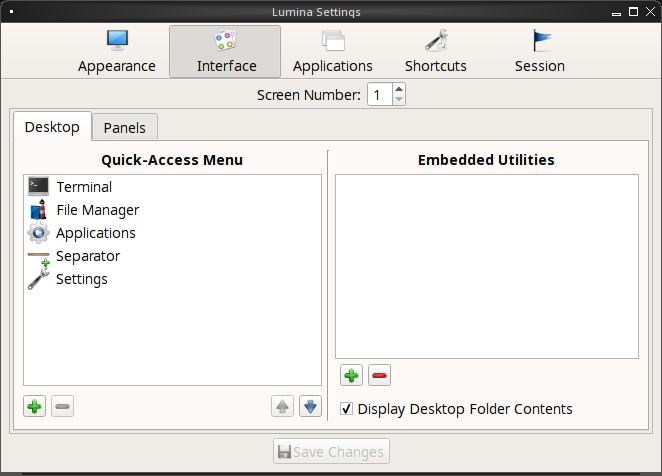
Task: Remove selected Quick-Access Menu item
Action: click(62, 406)
